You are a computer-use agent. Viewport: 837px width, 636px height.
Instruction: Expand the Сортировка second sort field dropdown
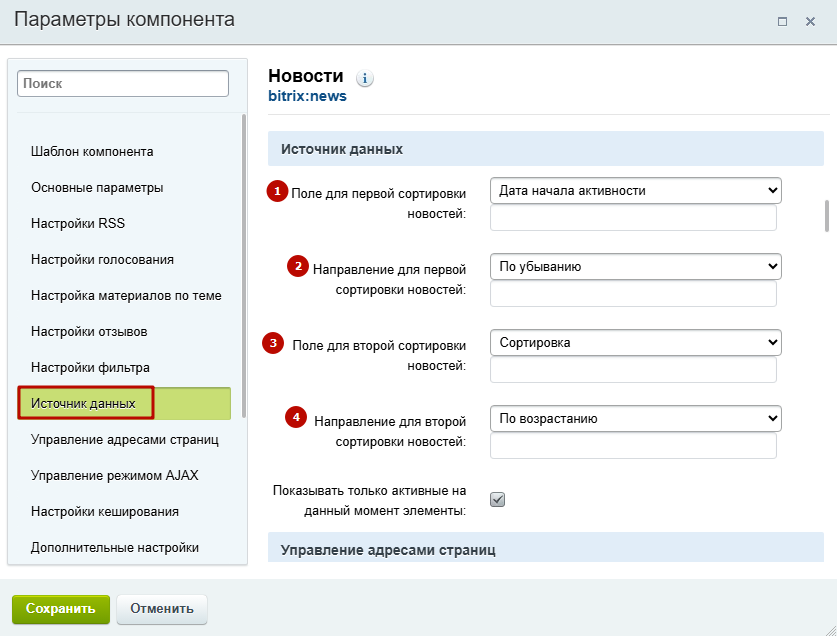(x=636, y=342)
